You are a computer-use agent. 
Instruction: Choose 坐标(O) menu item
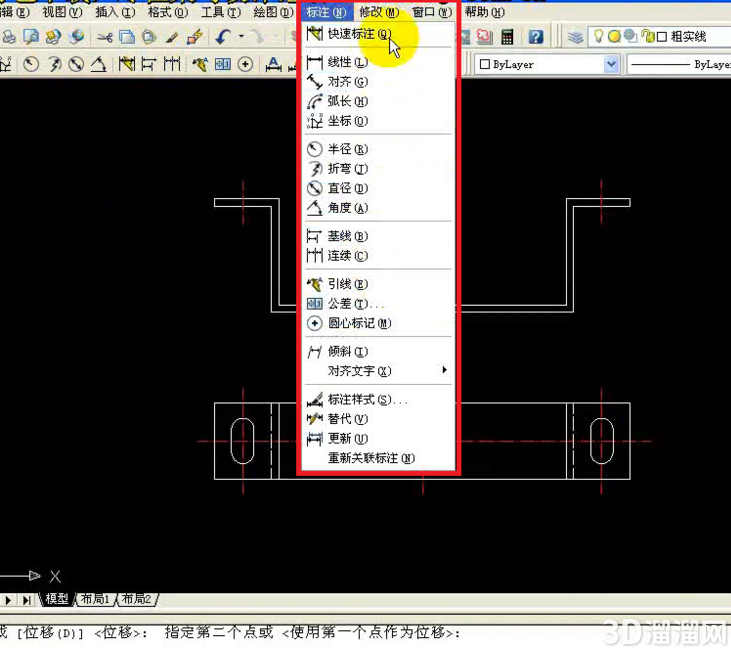click(378, 121)
